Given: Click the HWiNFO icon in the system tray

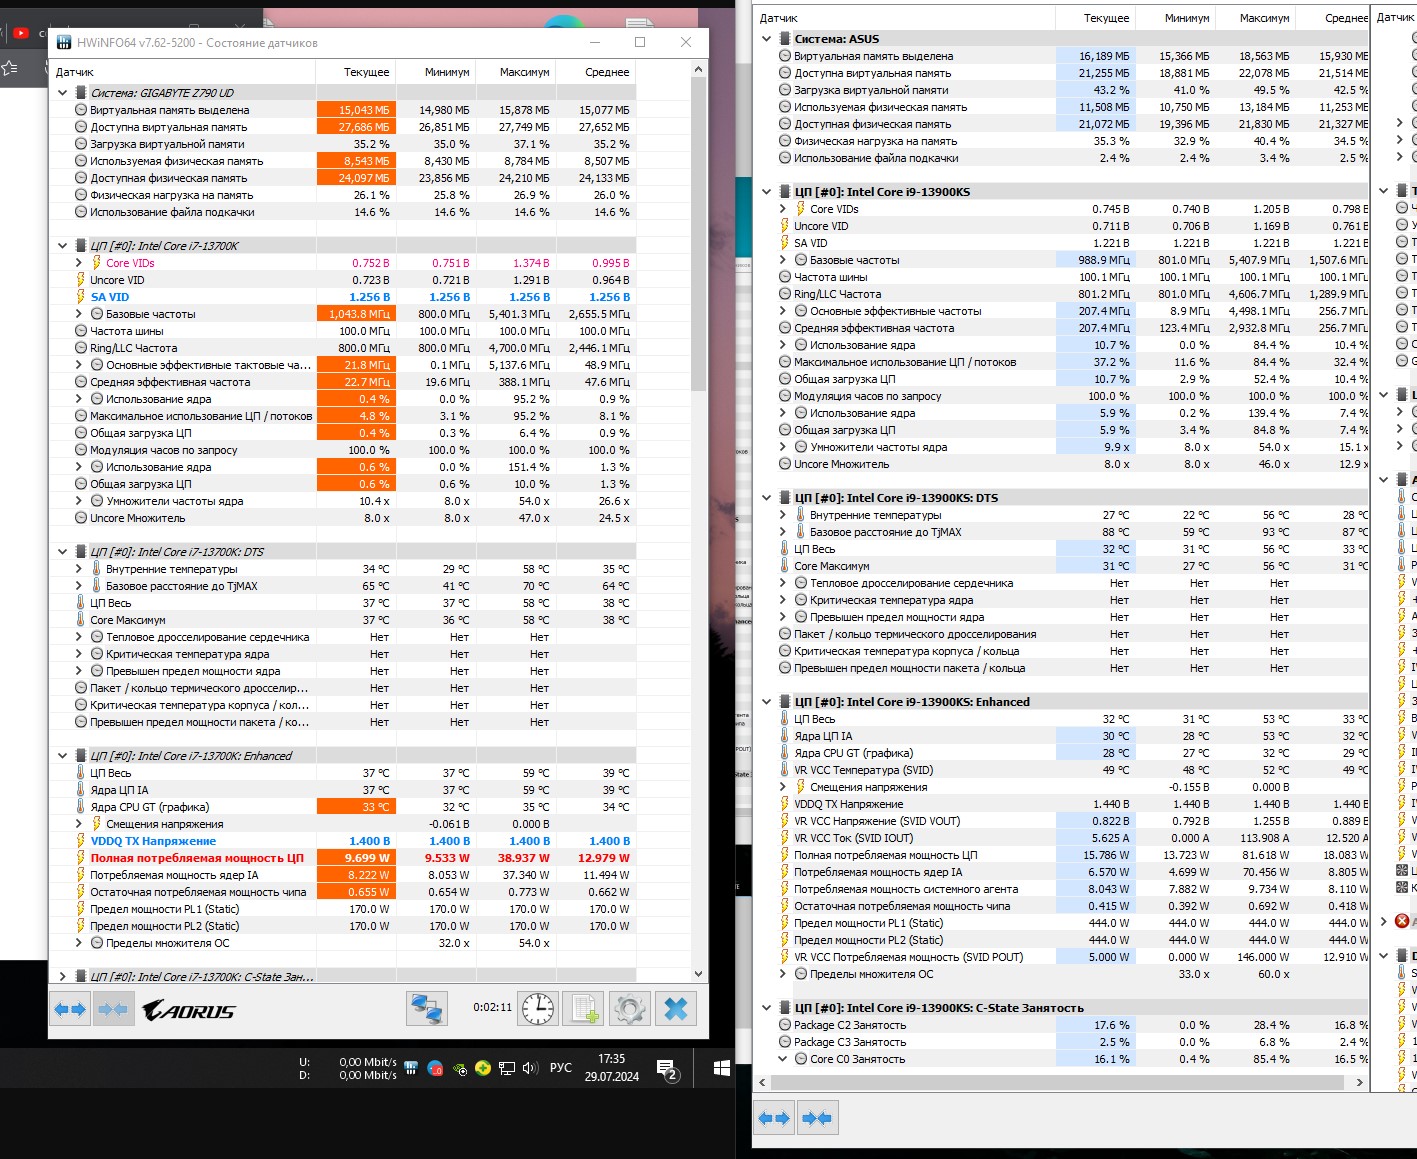Looking at the screenshot, I should (411, 1068).
